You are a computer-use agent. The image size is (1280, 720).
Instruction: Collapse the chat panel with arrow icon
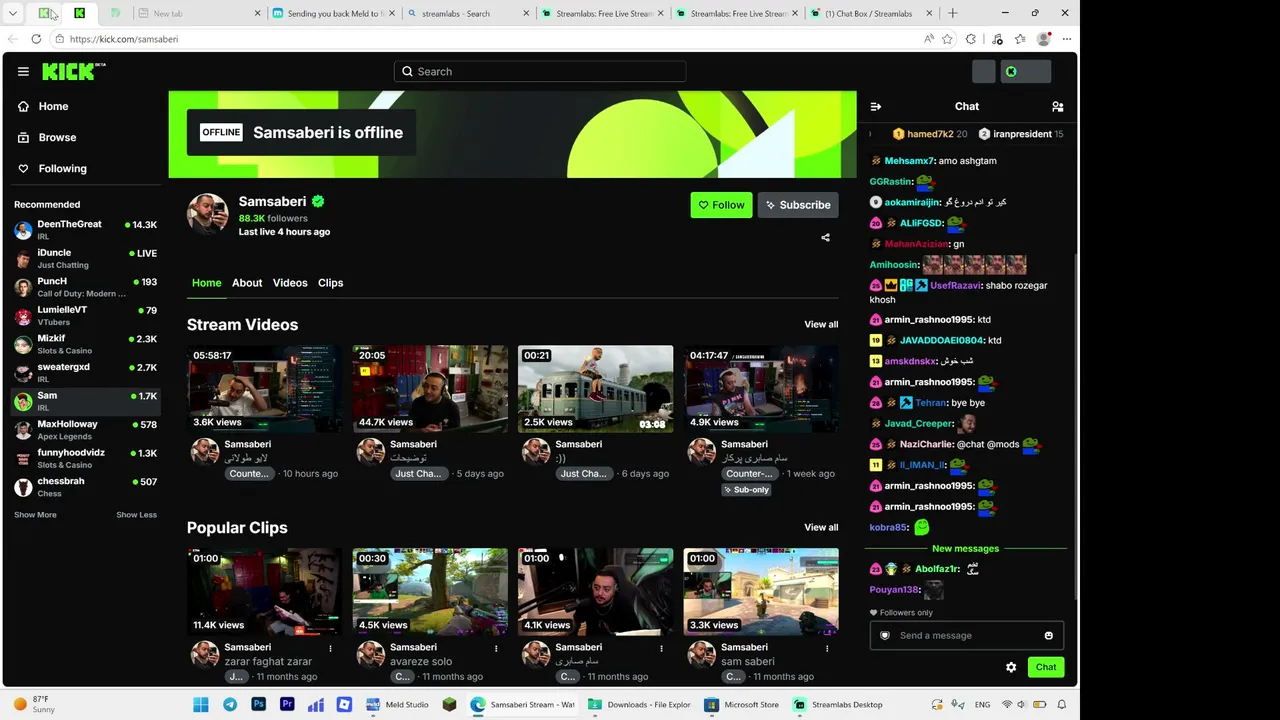coord(876,106)
